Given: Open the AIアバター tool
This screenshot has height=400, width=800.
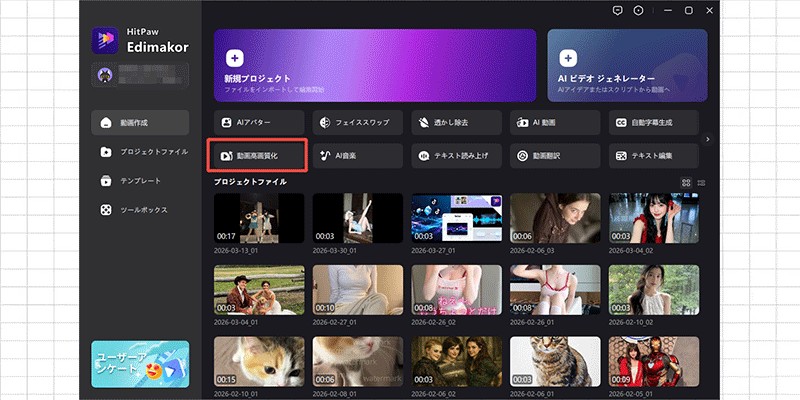Looking at the screenshot, I should click(x=259, y=122).
